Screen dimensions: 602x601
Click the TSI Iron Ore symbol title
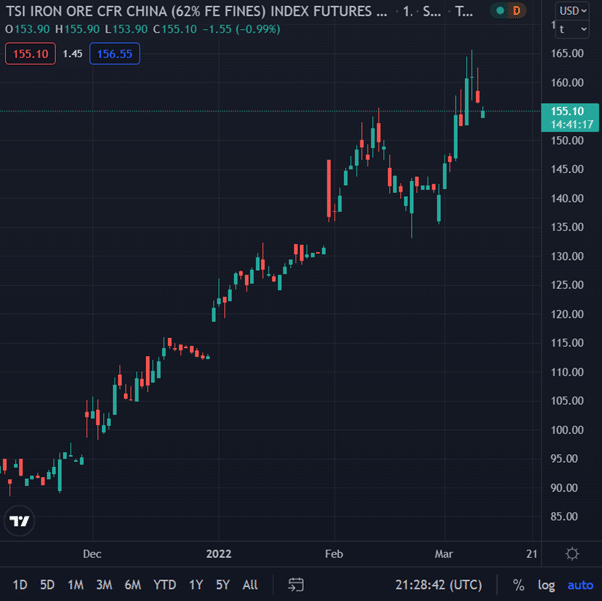[x=197, y=11]
